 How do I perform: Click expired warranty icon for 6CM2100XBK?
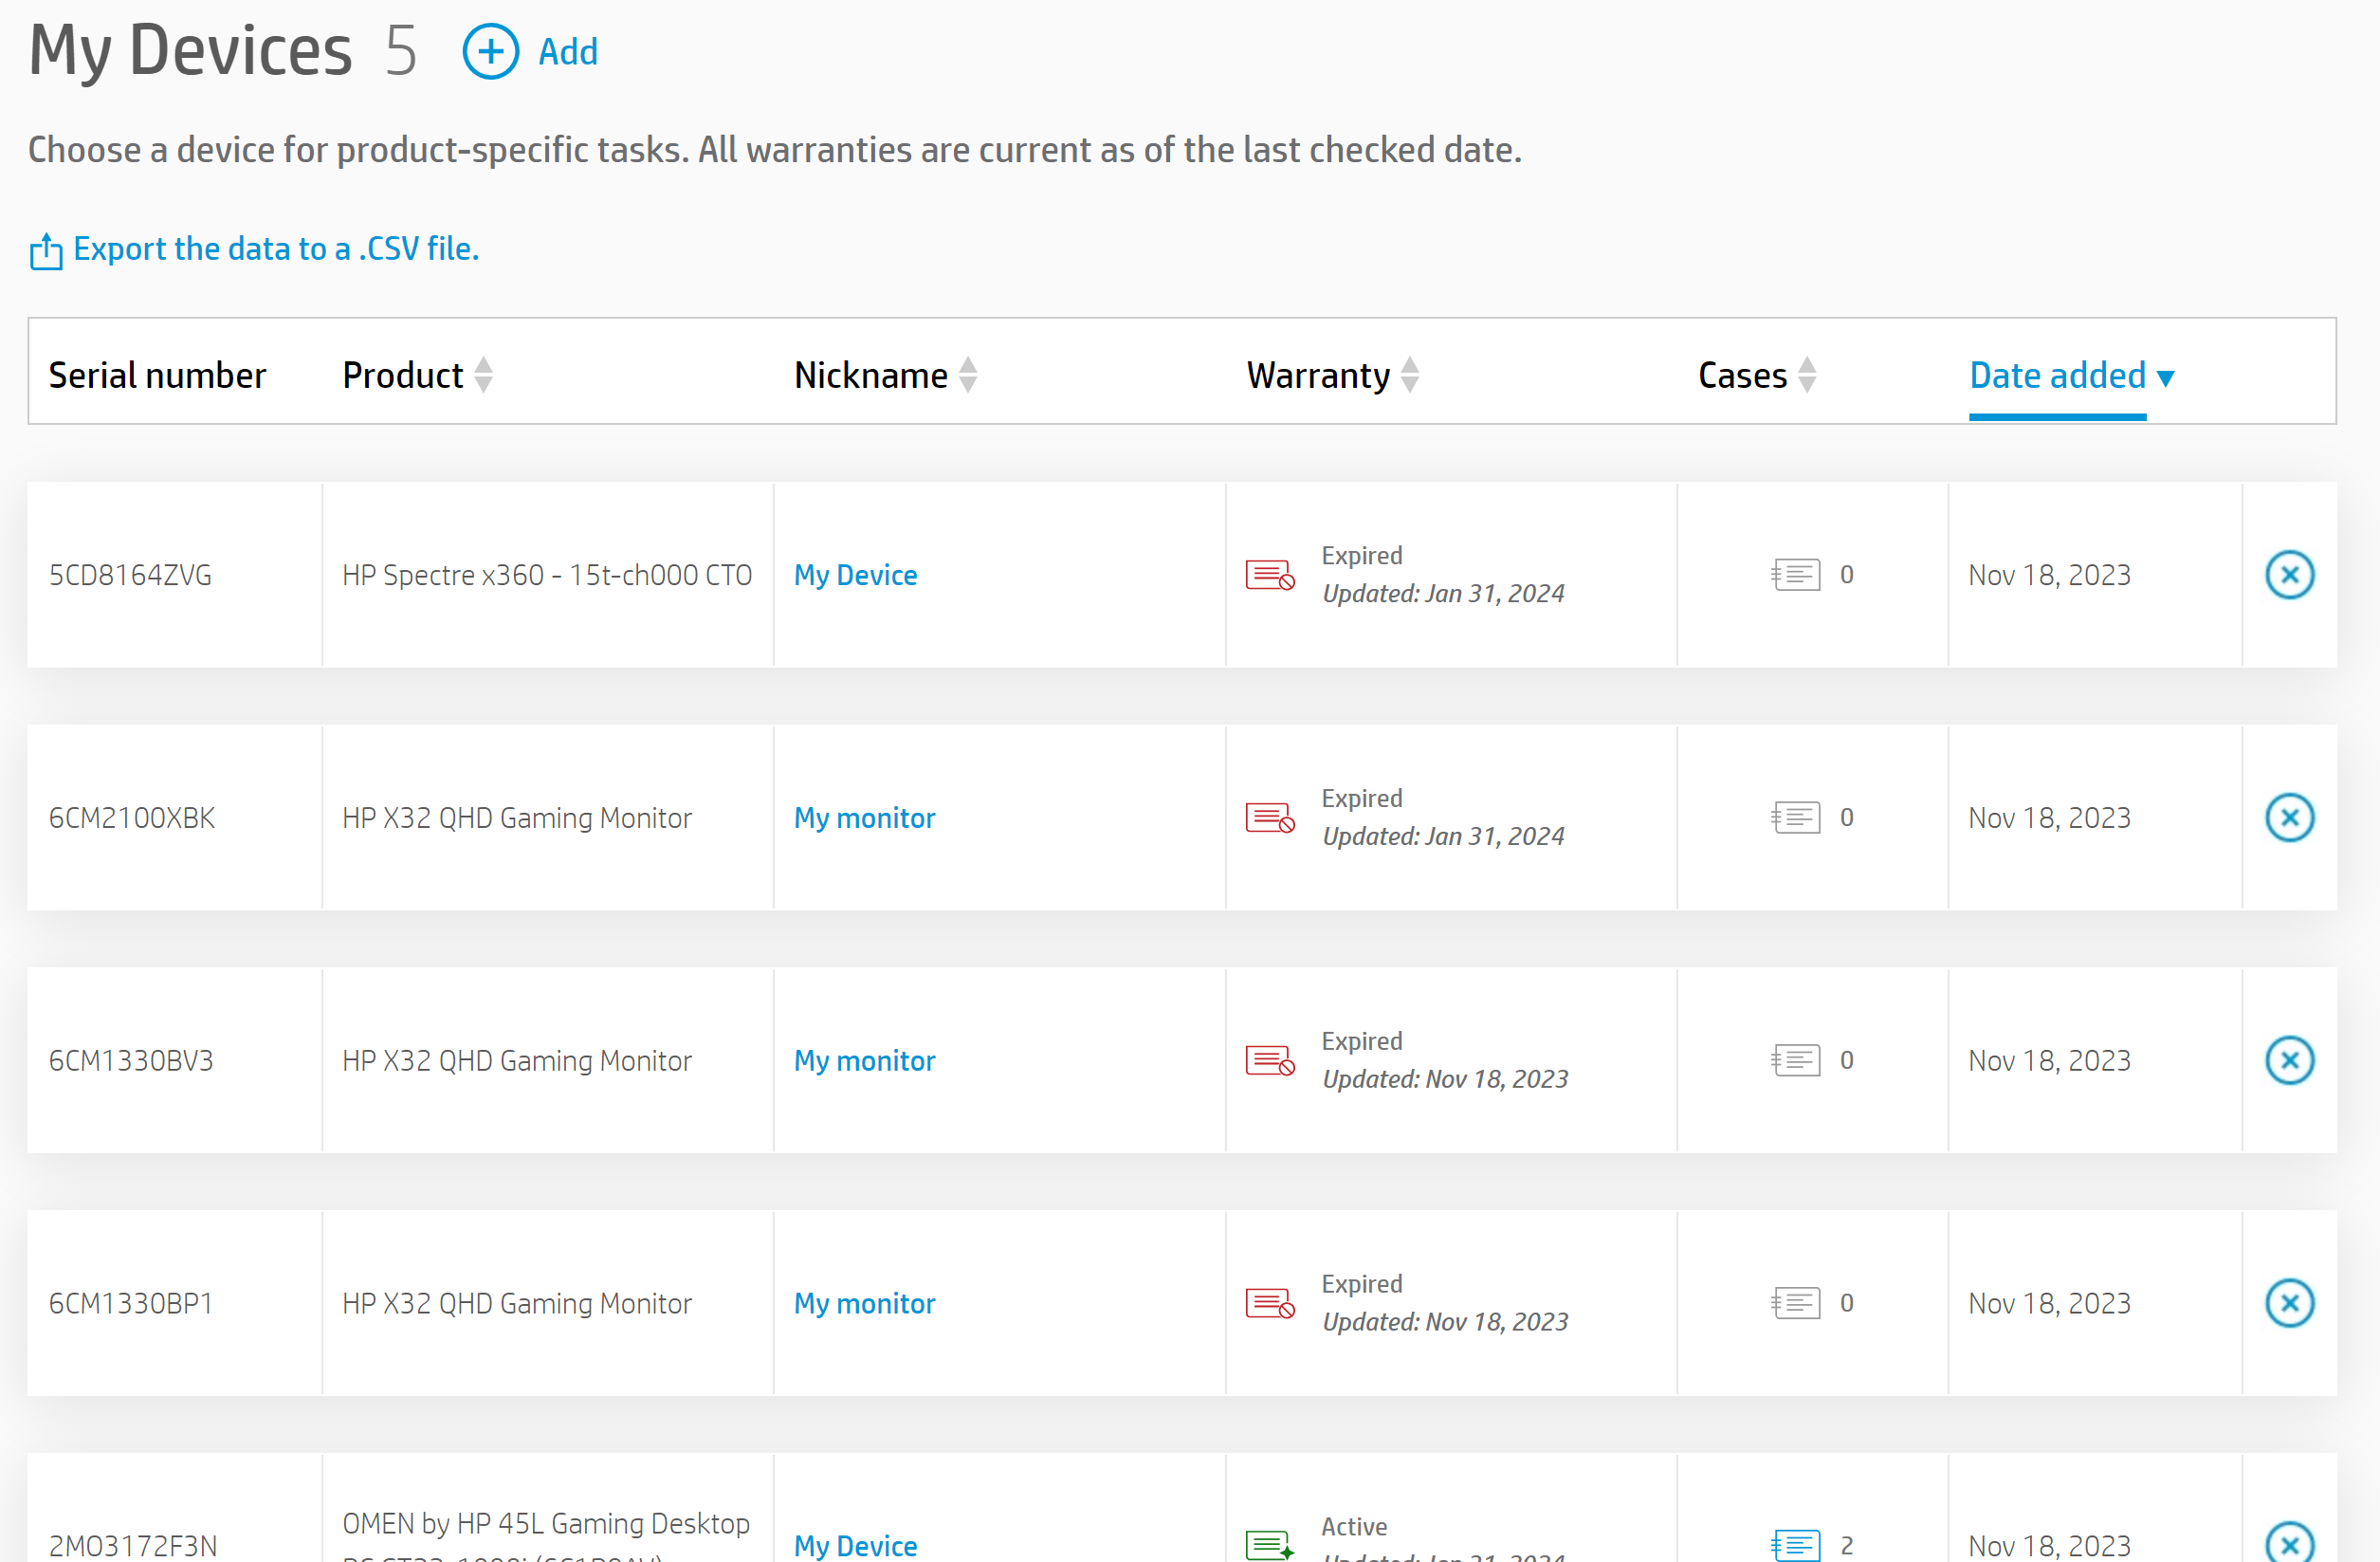coord(1270,818)
